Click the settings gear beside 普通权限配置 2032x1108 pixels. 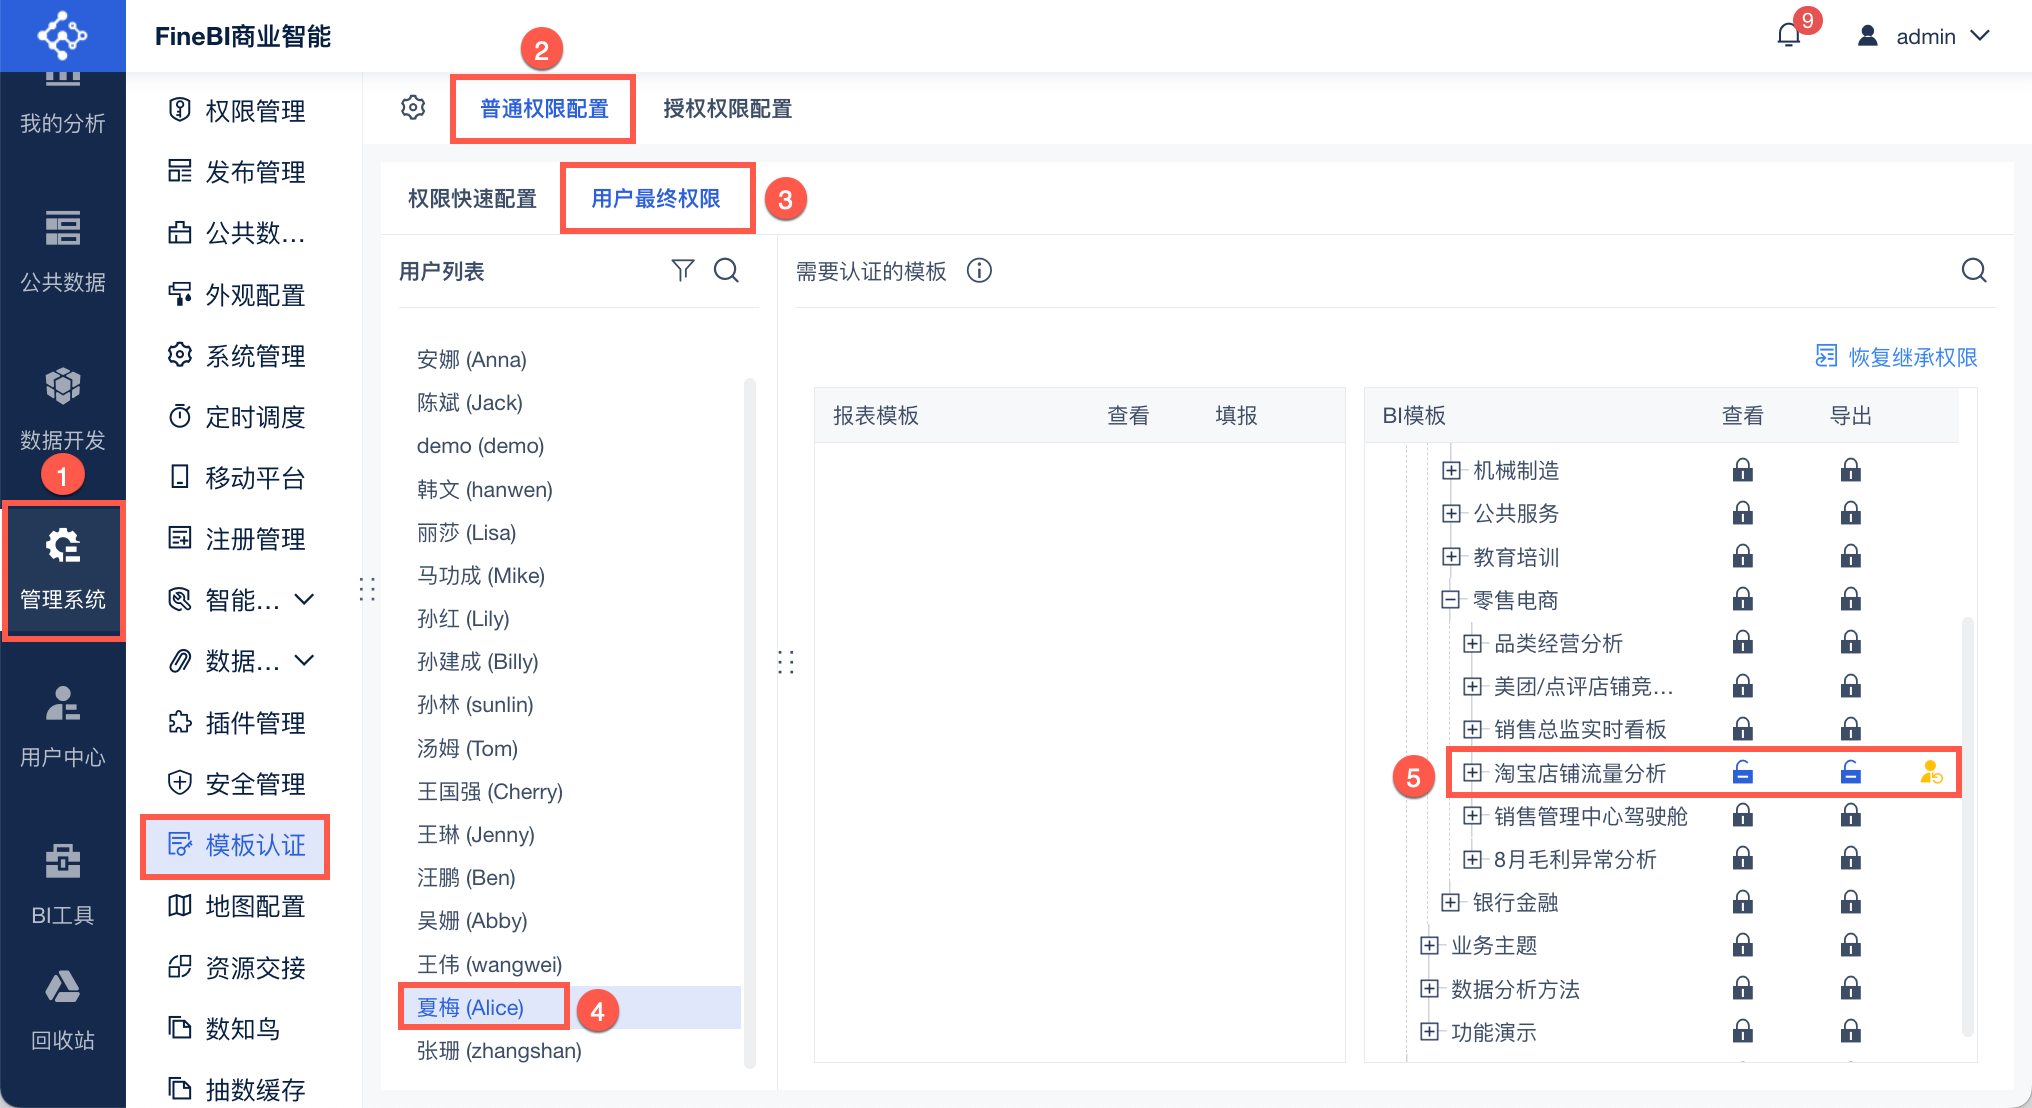click(413, 108)
